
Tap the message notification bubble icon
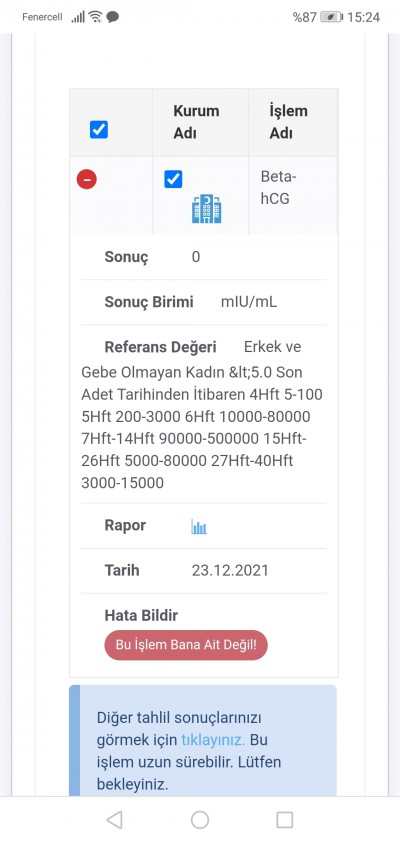coord(113,17)
